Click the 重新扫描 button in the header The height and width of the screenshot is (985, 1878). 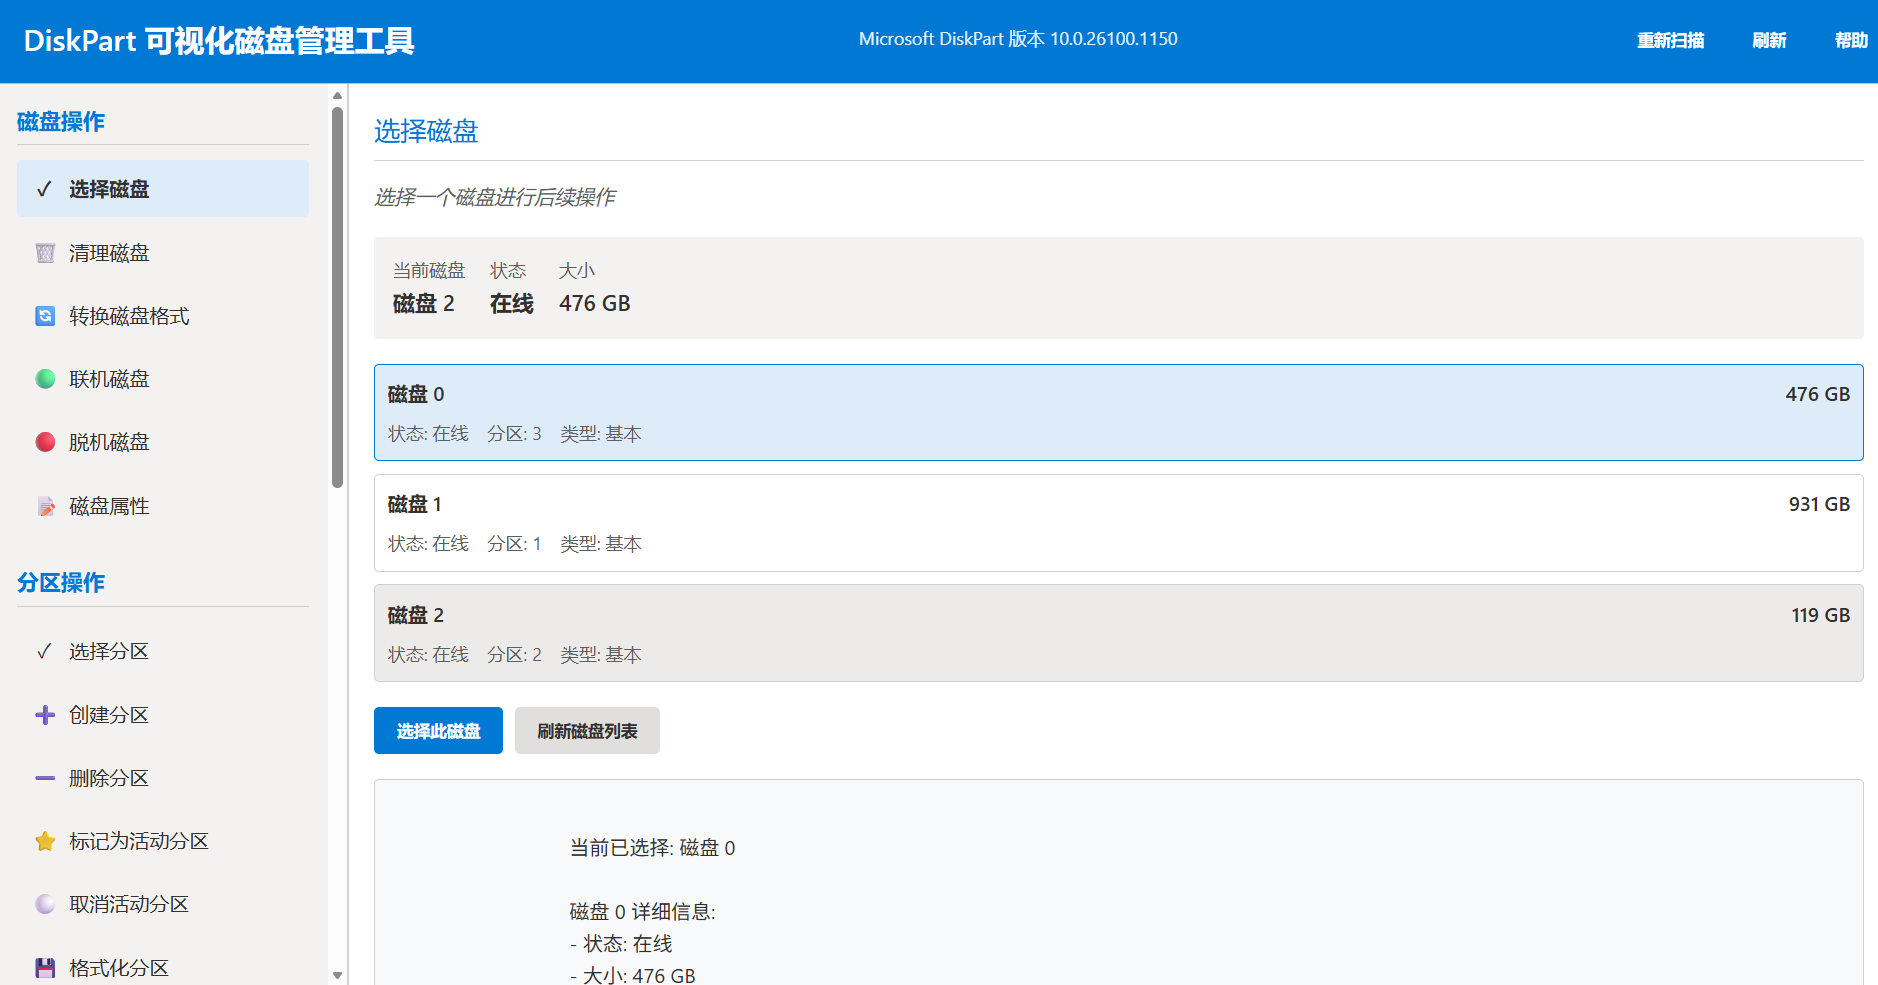[1670, 40]
